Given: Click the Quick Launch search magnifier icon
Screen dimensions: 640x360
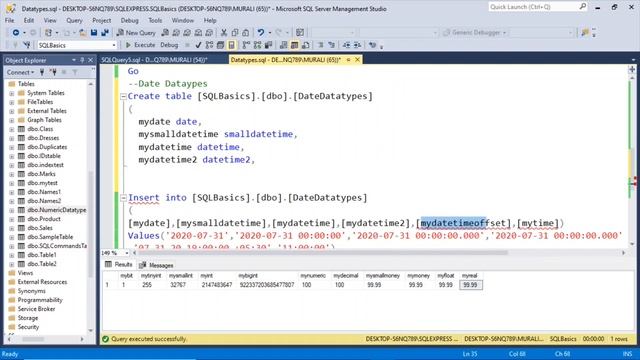Looking at the screenshot, I should 582,7.
